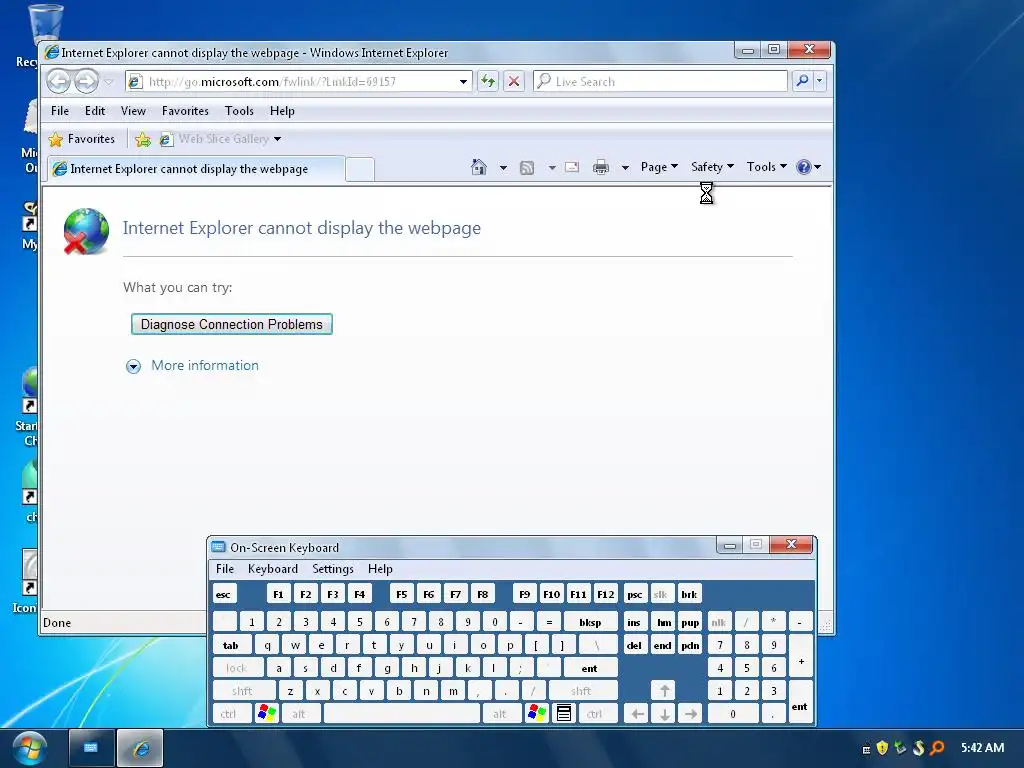The image size is (1024, 768).
Task: Open a new blank tab
Action: point(360,169)
